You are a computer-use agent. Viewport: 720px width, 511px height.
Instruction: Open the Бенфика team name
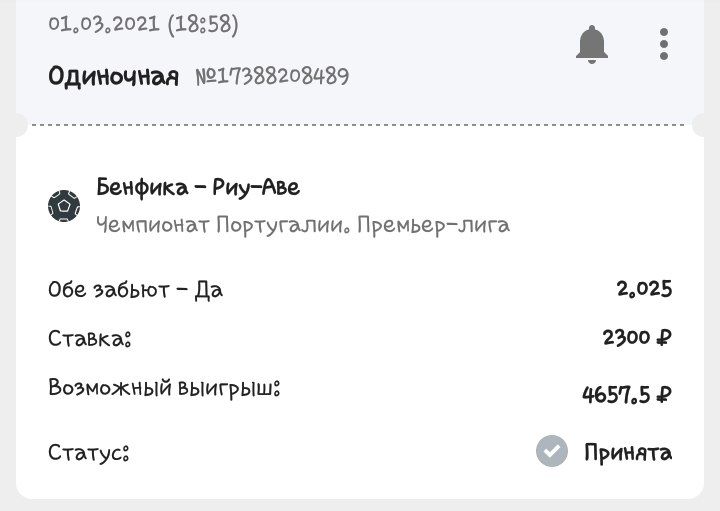tap(140, 187)
